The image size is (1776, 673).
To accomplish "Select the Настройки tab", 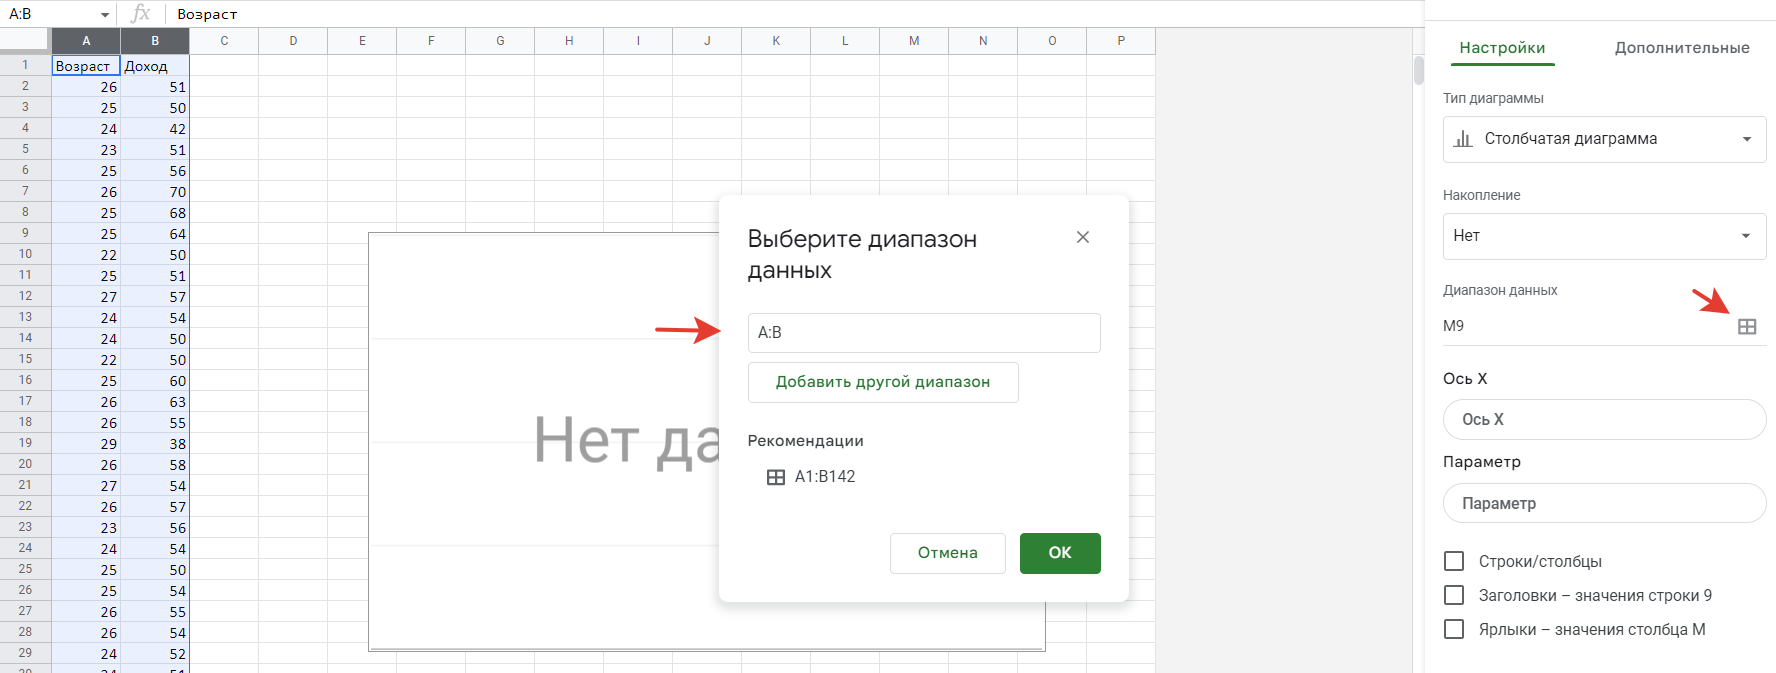I will [x=1501, y=48].
